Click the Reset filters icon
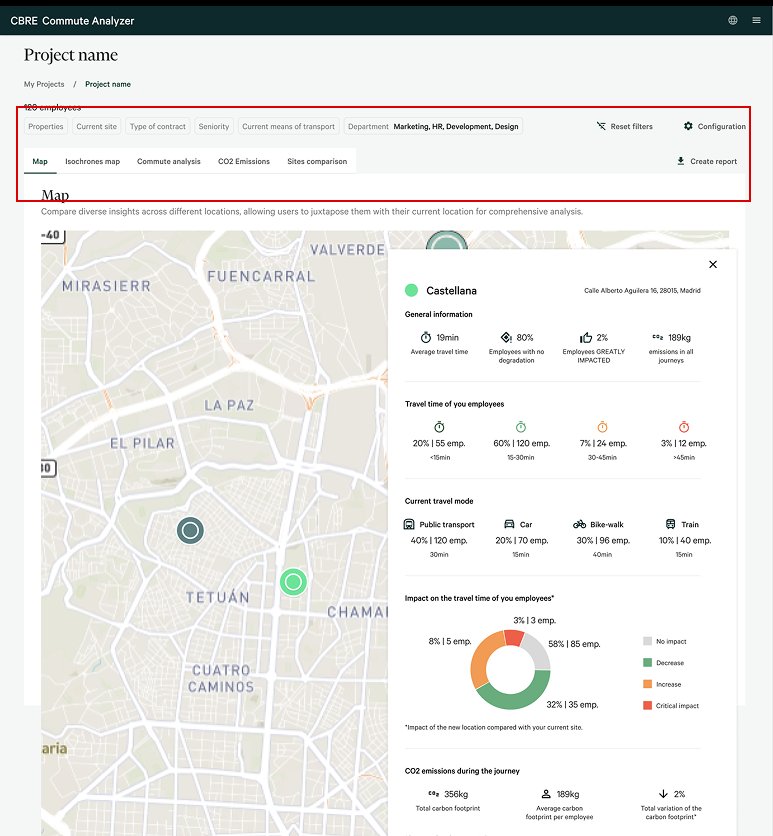Screen dimensions: 773x836 [601, 126]
